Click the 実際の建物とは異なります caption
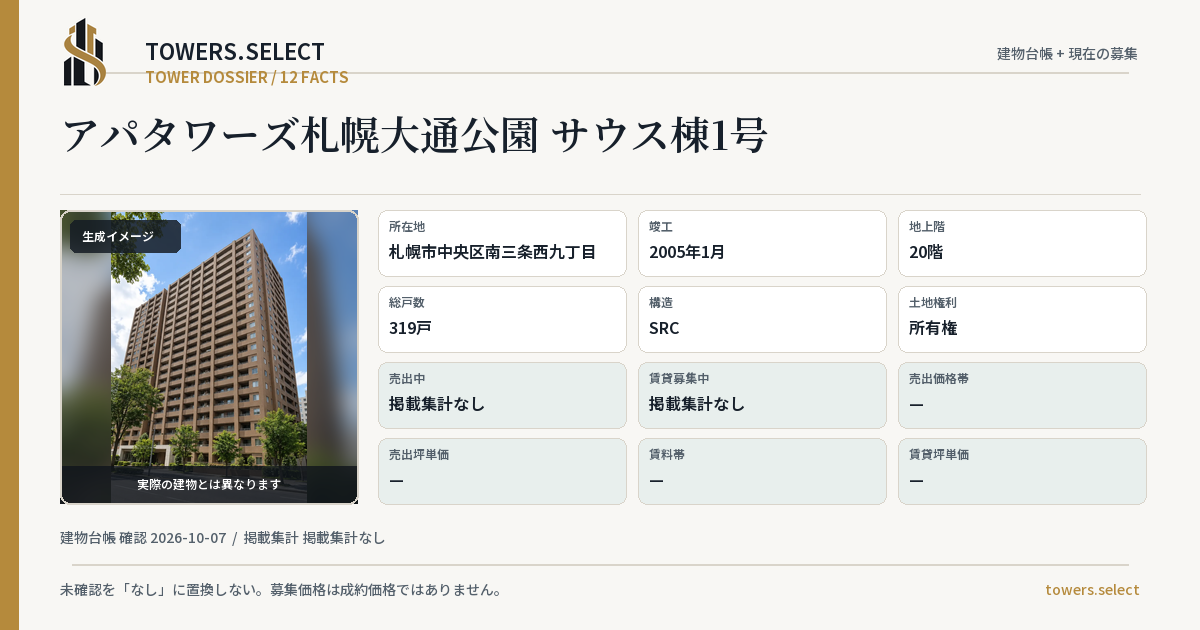This screenshot has height=630, width=1200. pos(209,484)
